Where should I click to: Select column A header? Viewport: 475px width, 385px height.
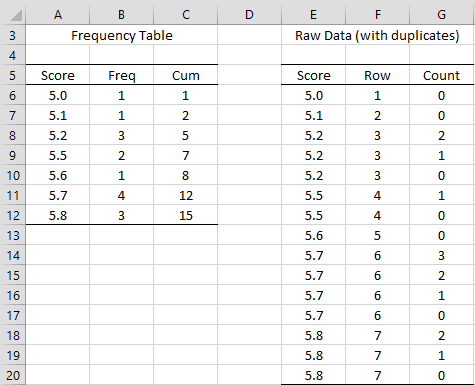pos(58,15)
